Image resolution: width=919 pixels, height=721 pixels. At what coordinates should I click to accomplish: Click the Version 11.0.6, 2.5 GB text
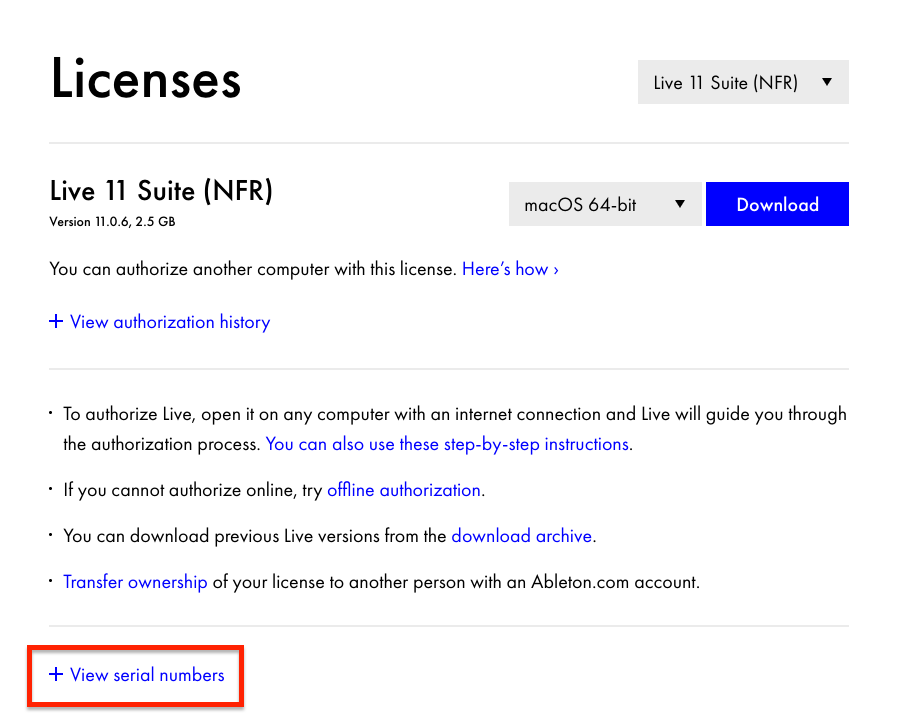pyautogui.click(x=112, y=222)
